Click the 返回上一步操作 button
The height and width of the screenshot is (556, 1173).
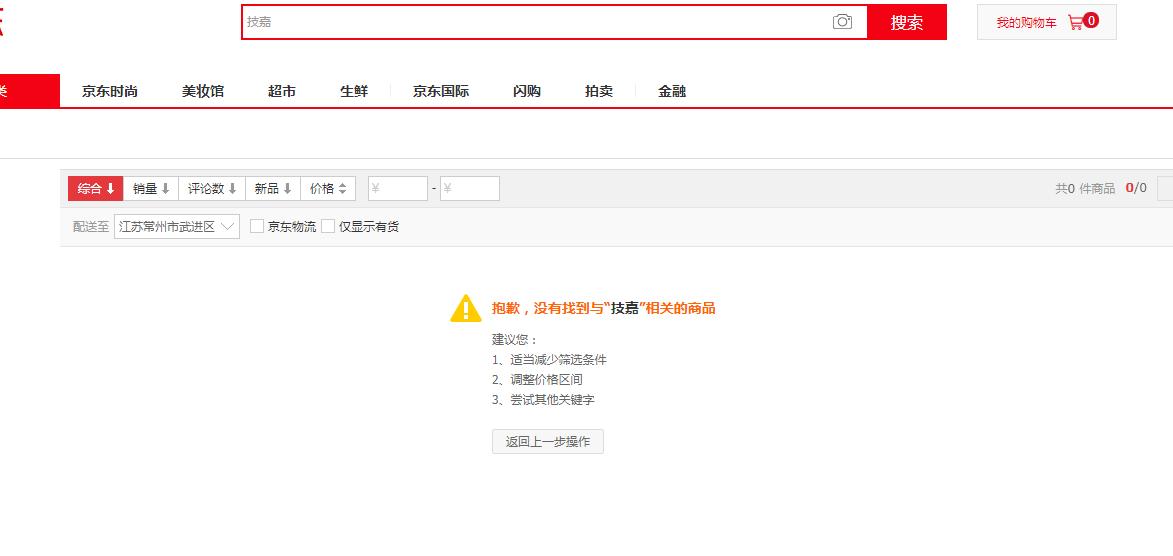pos(548,442)
